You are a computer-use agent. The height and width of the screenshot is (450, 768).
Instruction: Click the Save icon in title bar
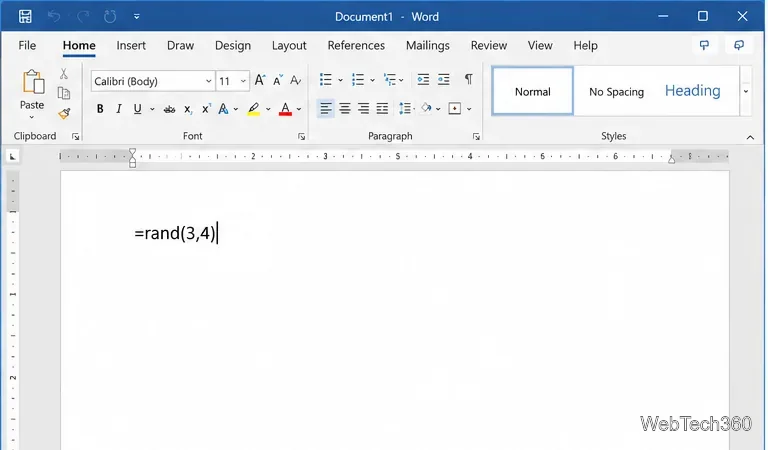25,17
